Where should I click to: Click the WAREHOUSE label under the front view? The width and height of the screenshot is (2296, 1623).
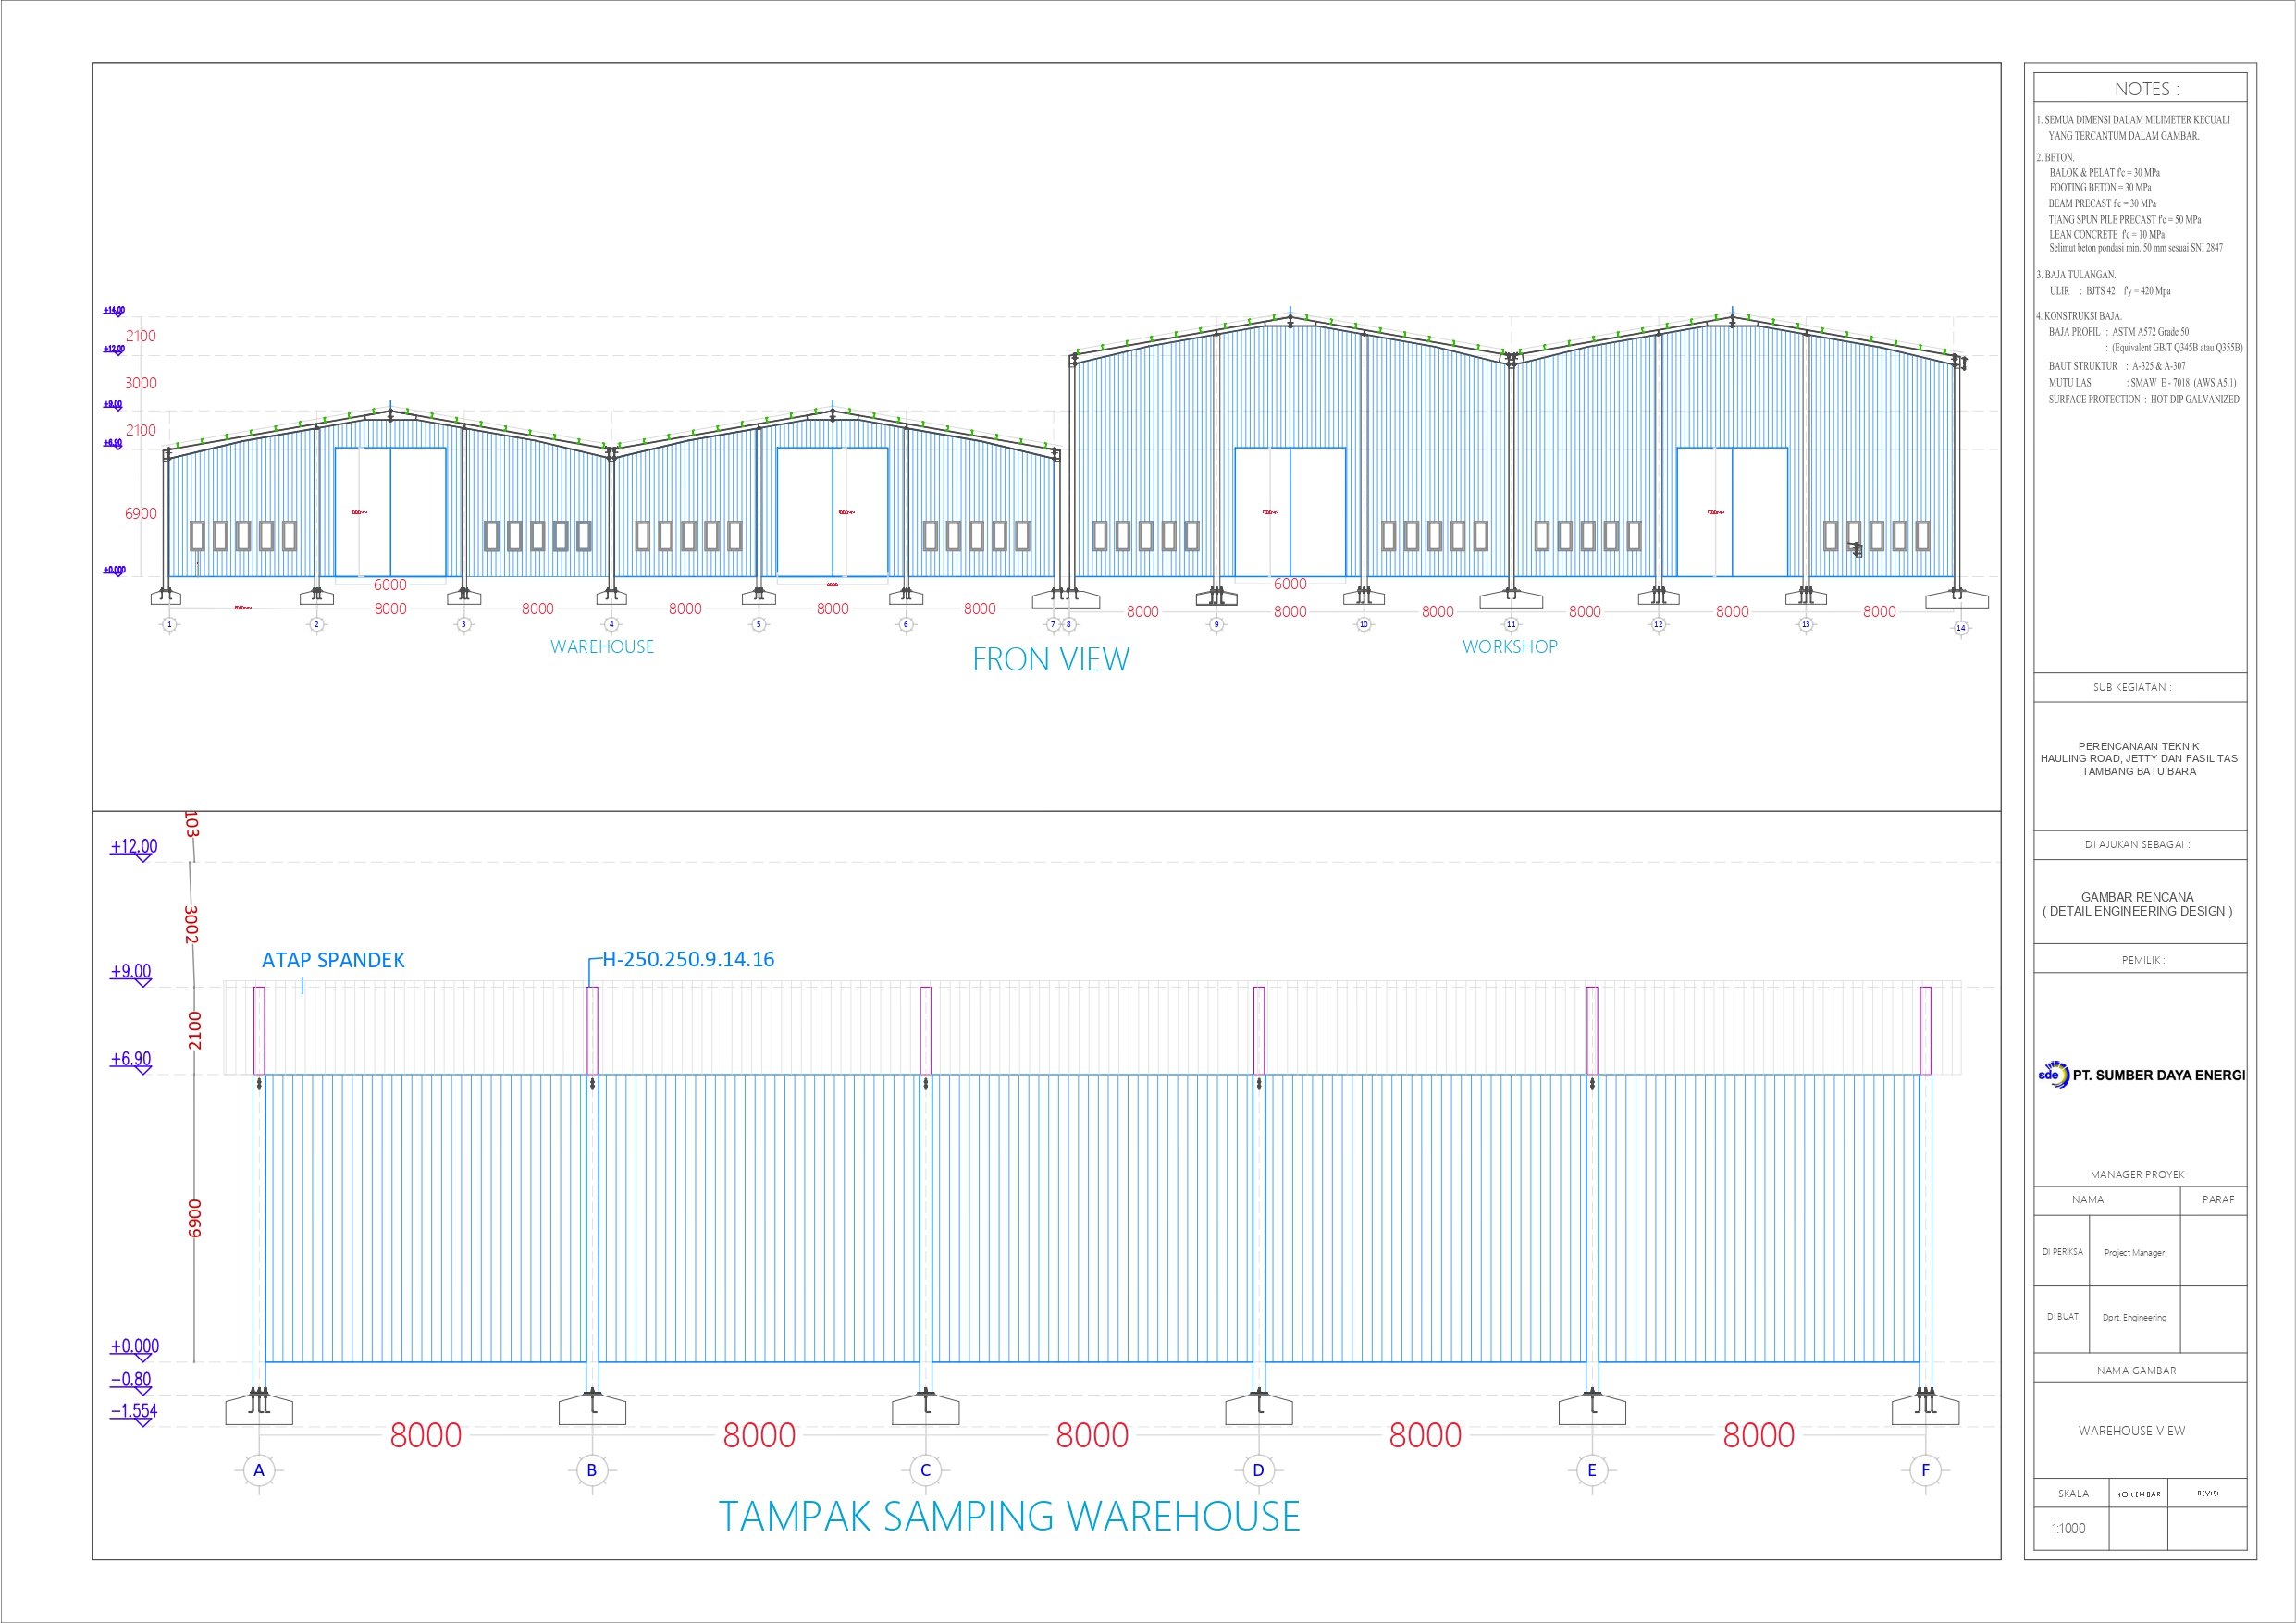(x=602, y=647)
